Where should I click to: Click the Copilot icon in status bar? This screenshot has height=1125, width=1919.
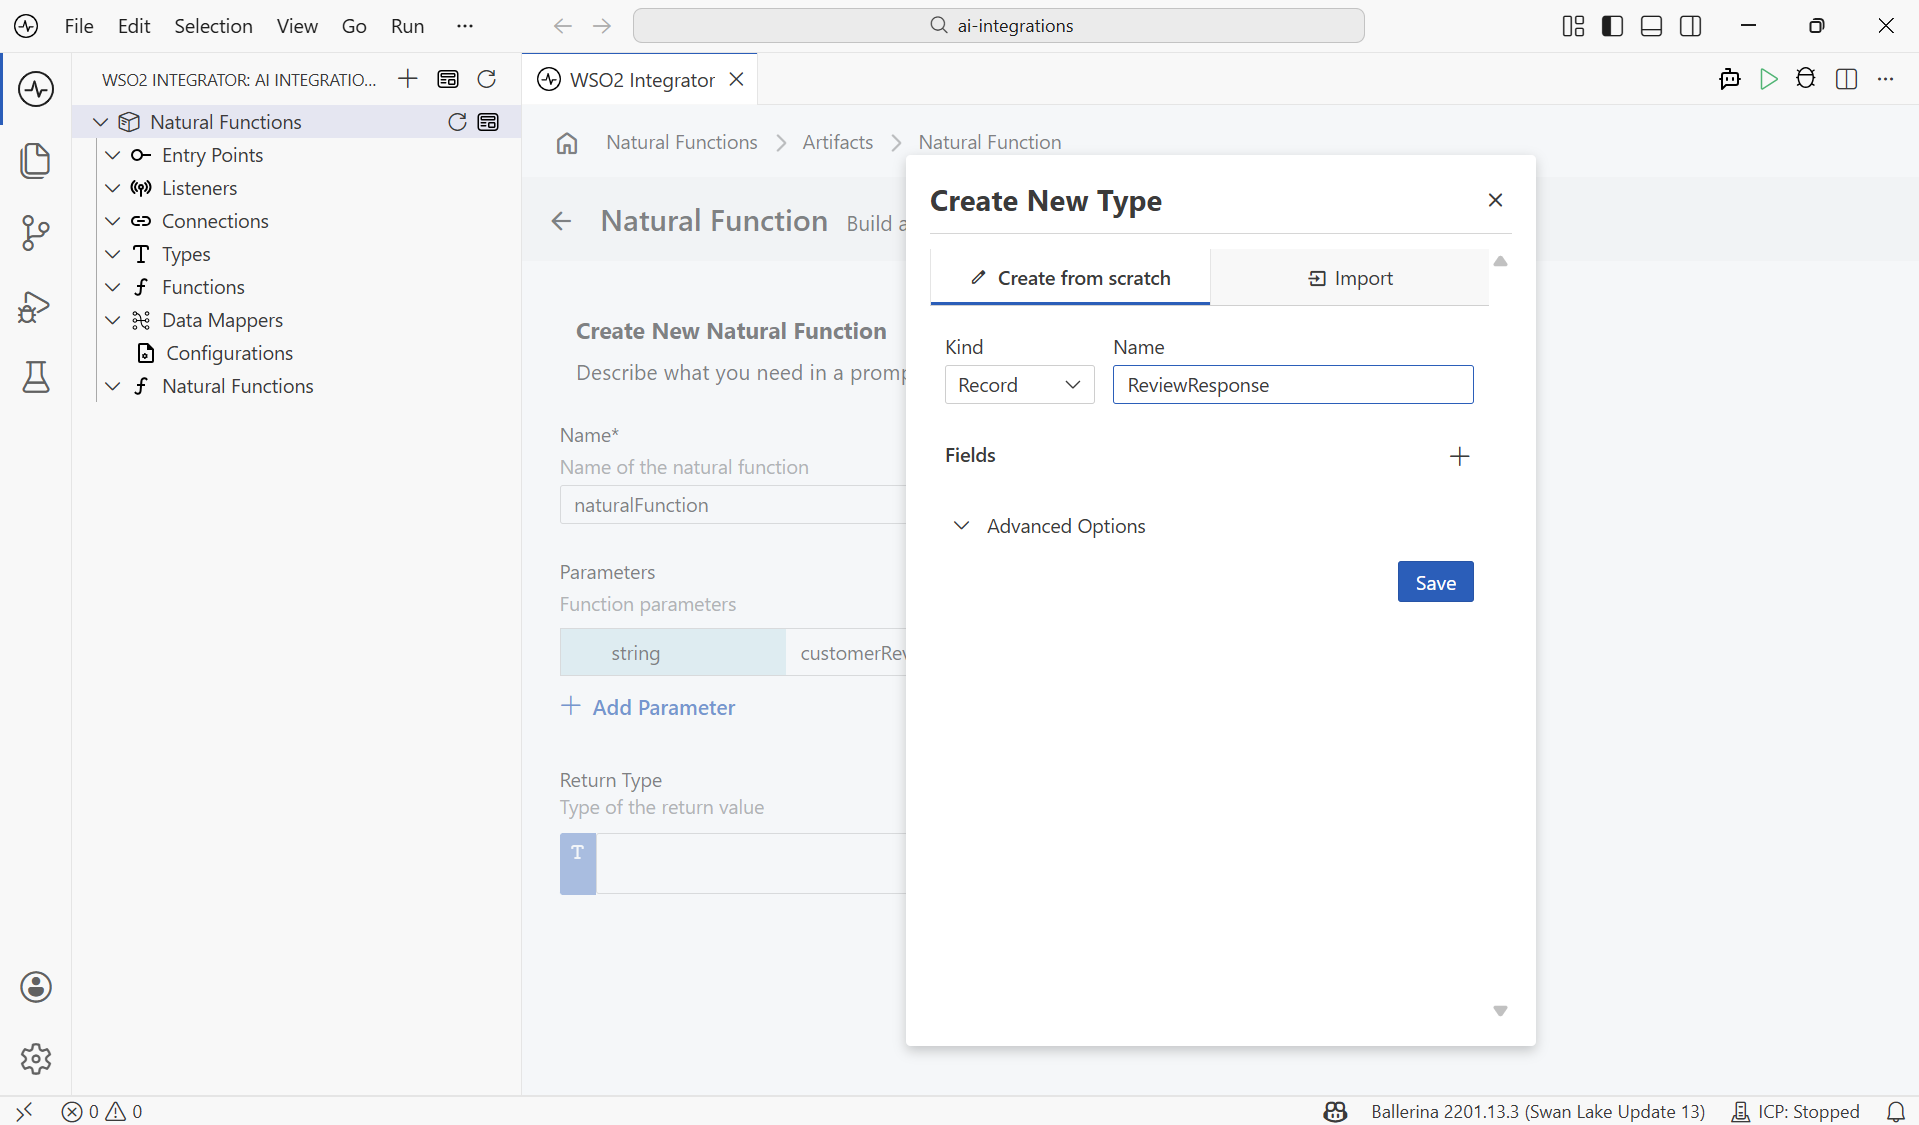tap(1335, 1111)
